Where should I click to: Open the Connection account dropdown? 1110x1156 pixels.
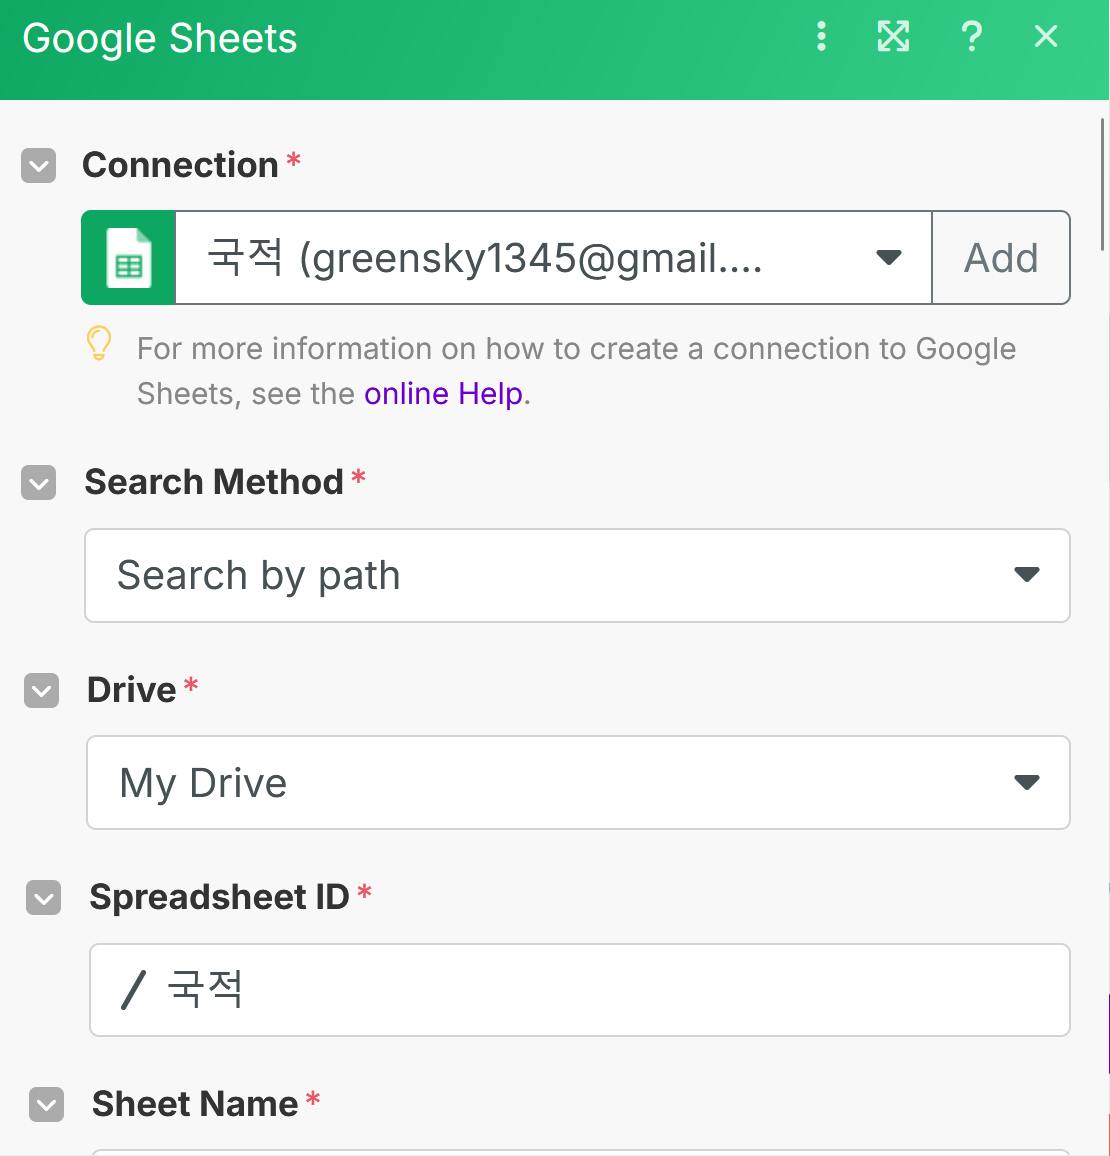point(554,257)
